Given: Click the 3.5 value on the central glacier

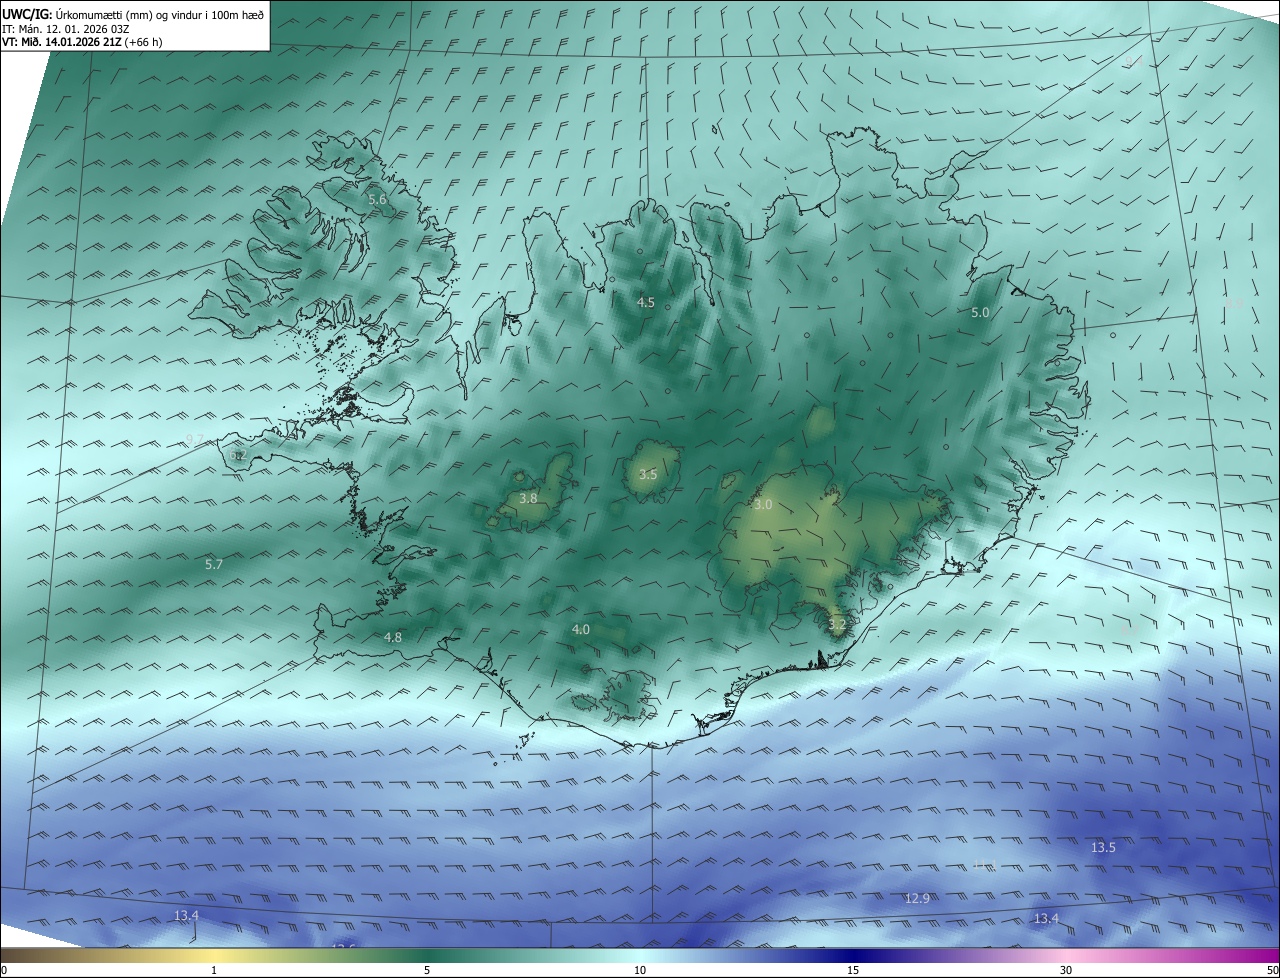Looking at the screenshot, I should click(x=648, y=475).
